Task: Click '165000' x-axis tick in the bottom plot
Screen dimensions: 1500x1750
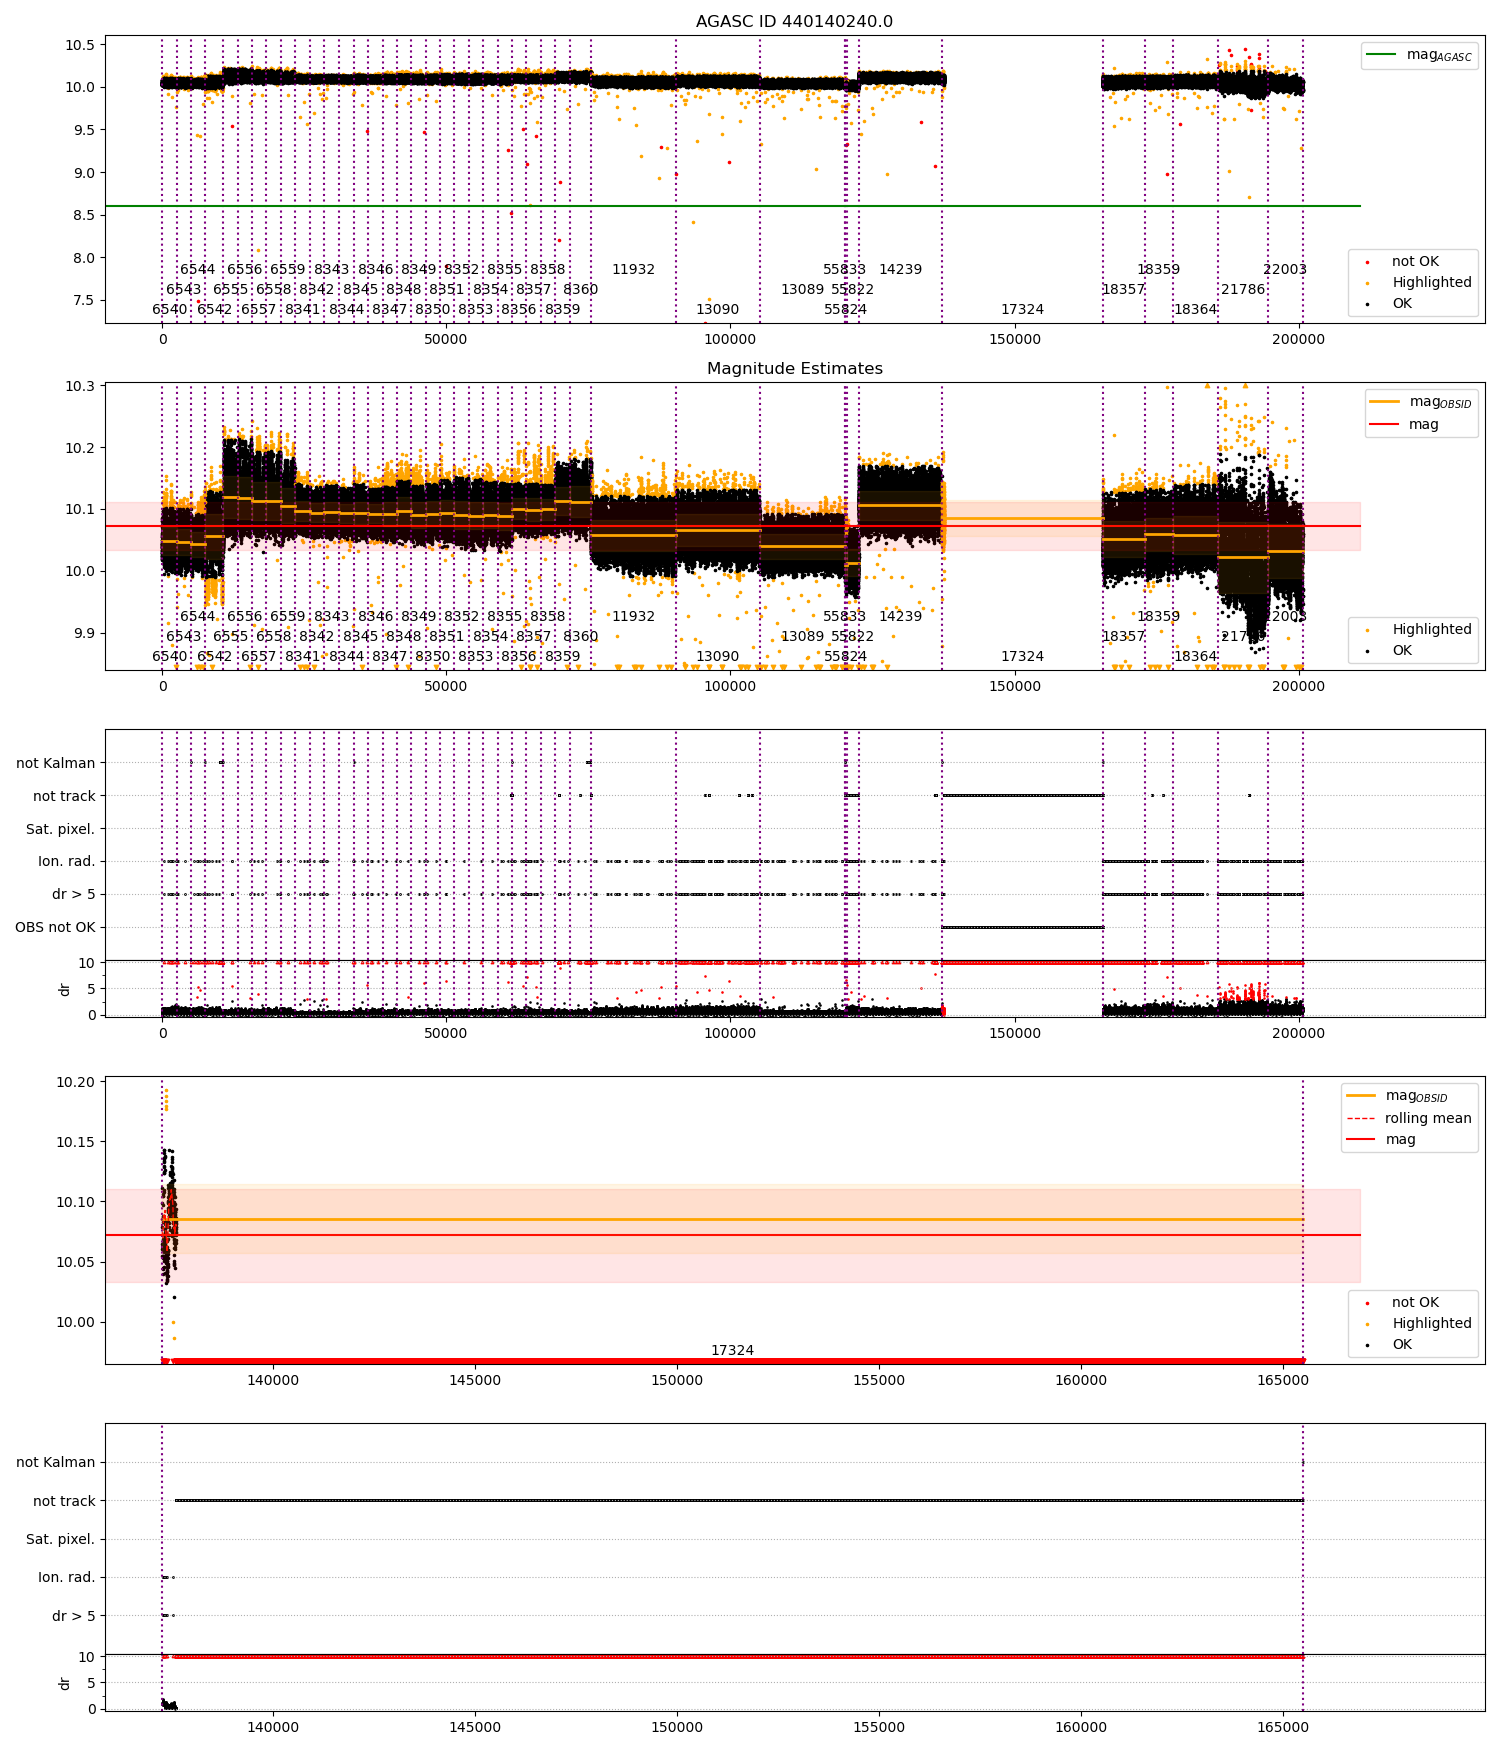Action: point(1283,1727)
